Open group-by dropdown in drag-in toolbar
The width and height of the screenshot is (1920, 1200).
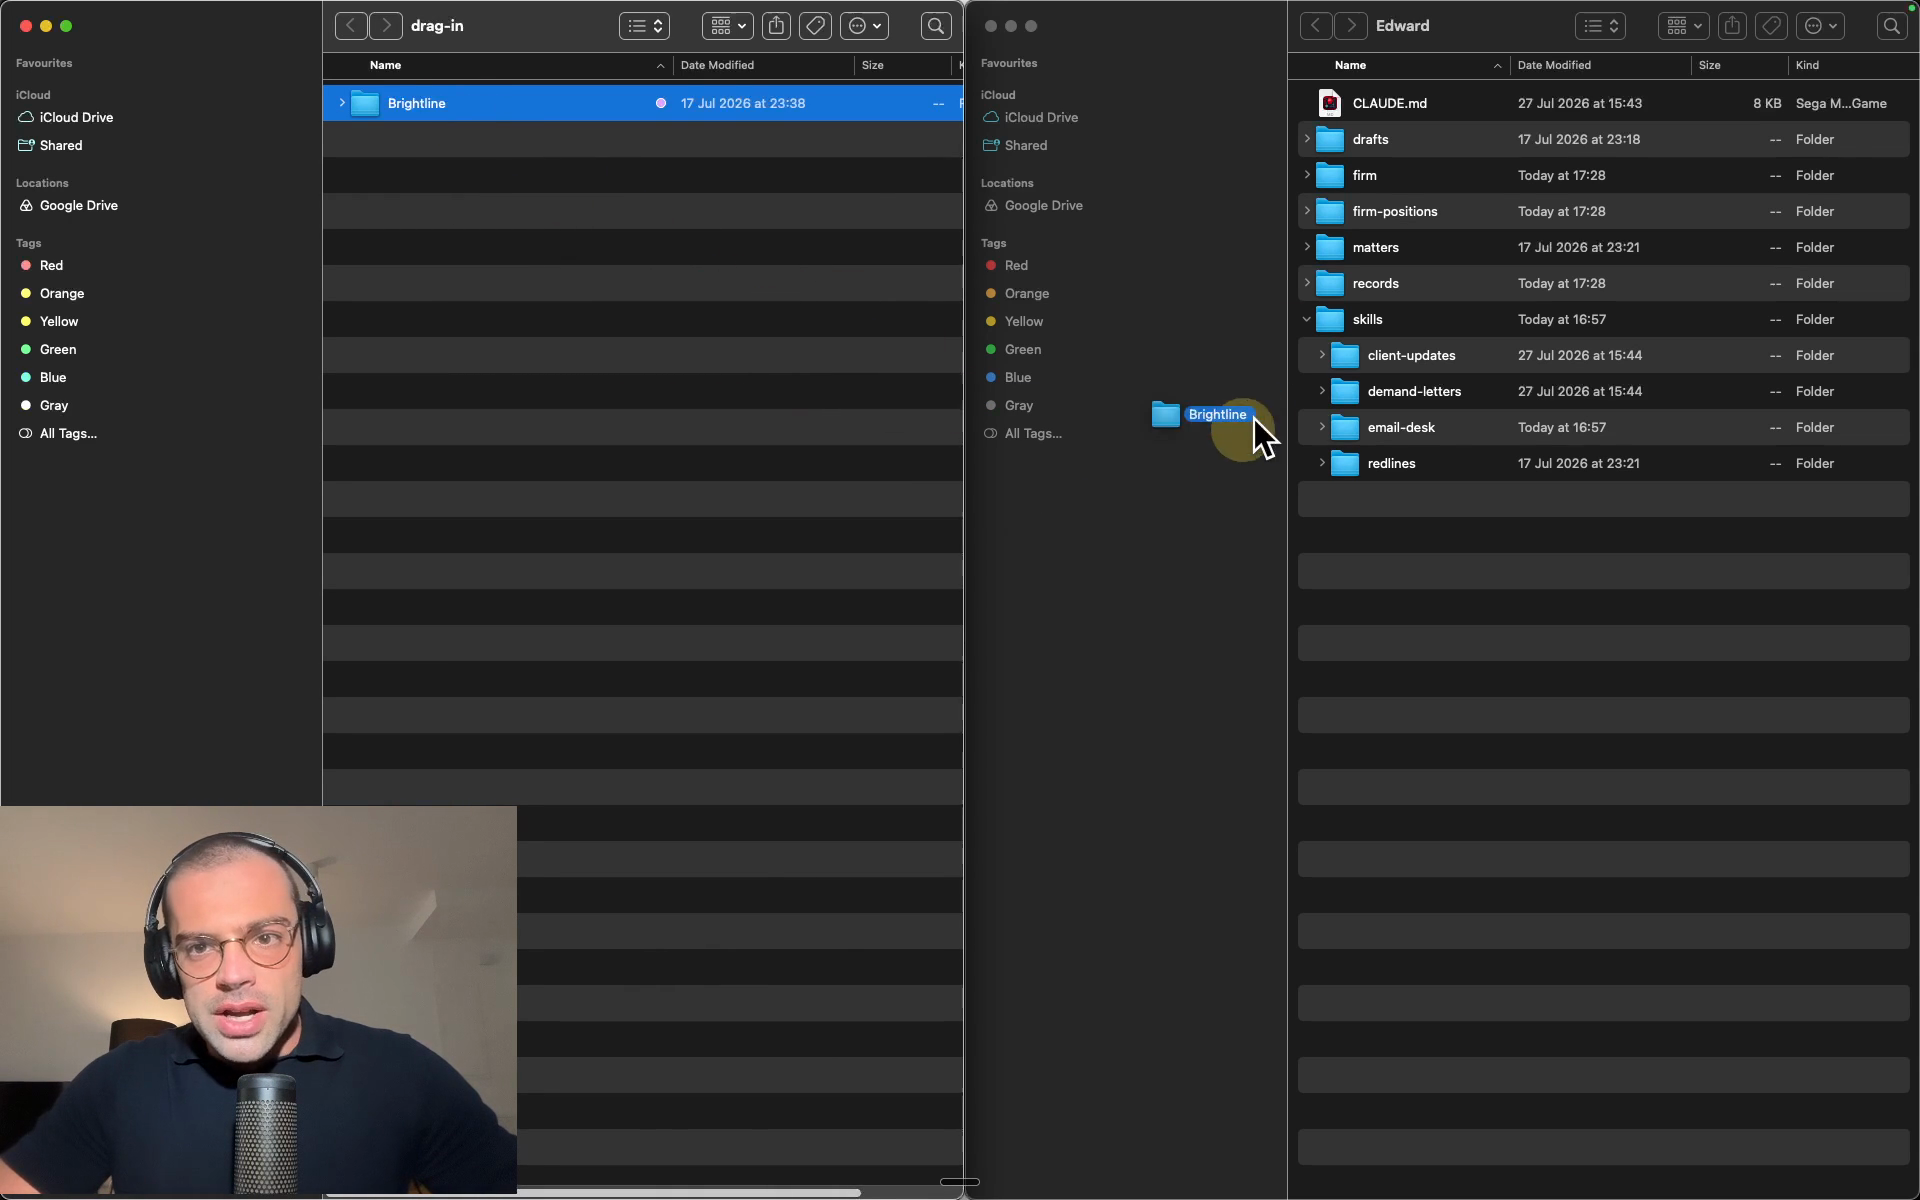point(727,26)
